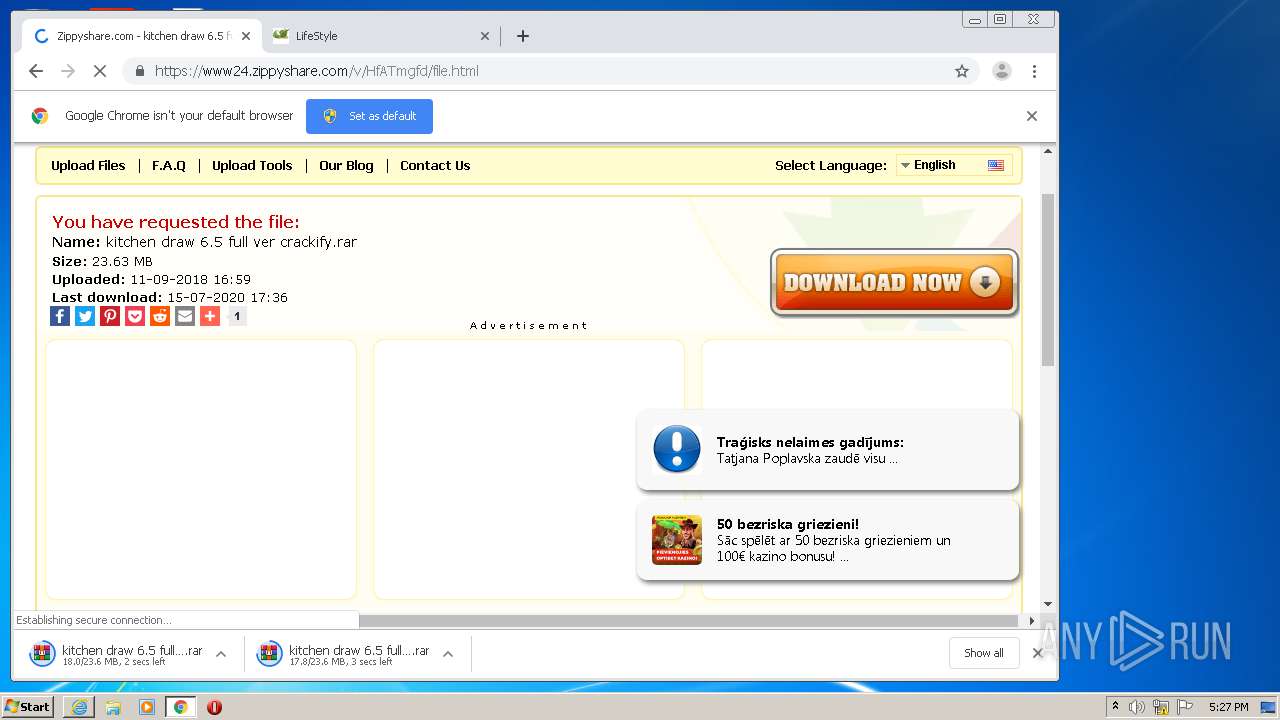This screenshot has width=1280, height=720.
Task: Open a new browser tab
Action: click(x=522, y=36)
